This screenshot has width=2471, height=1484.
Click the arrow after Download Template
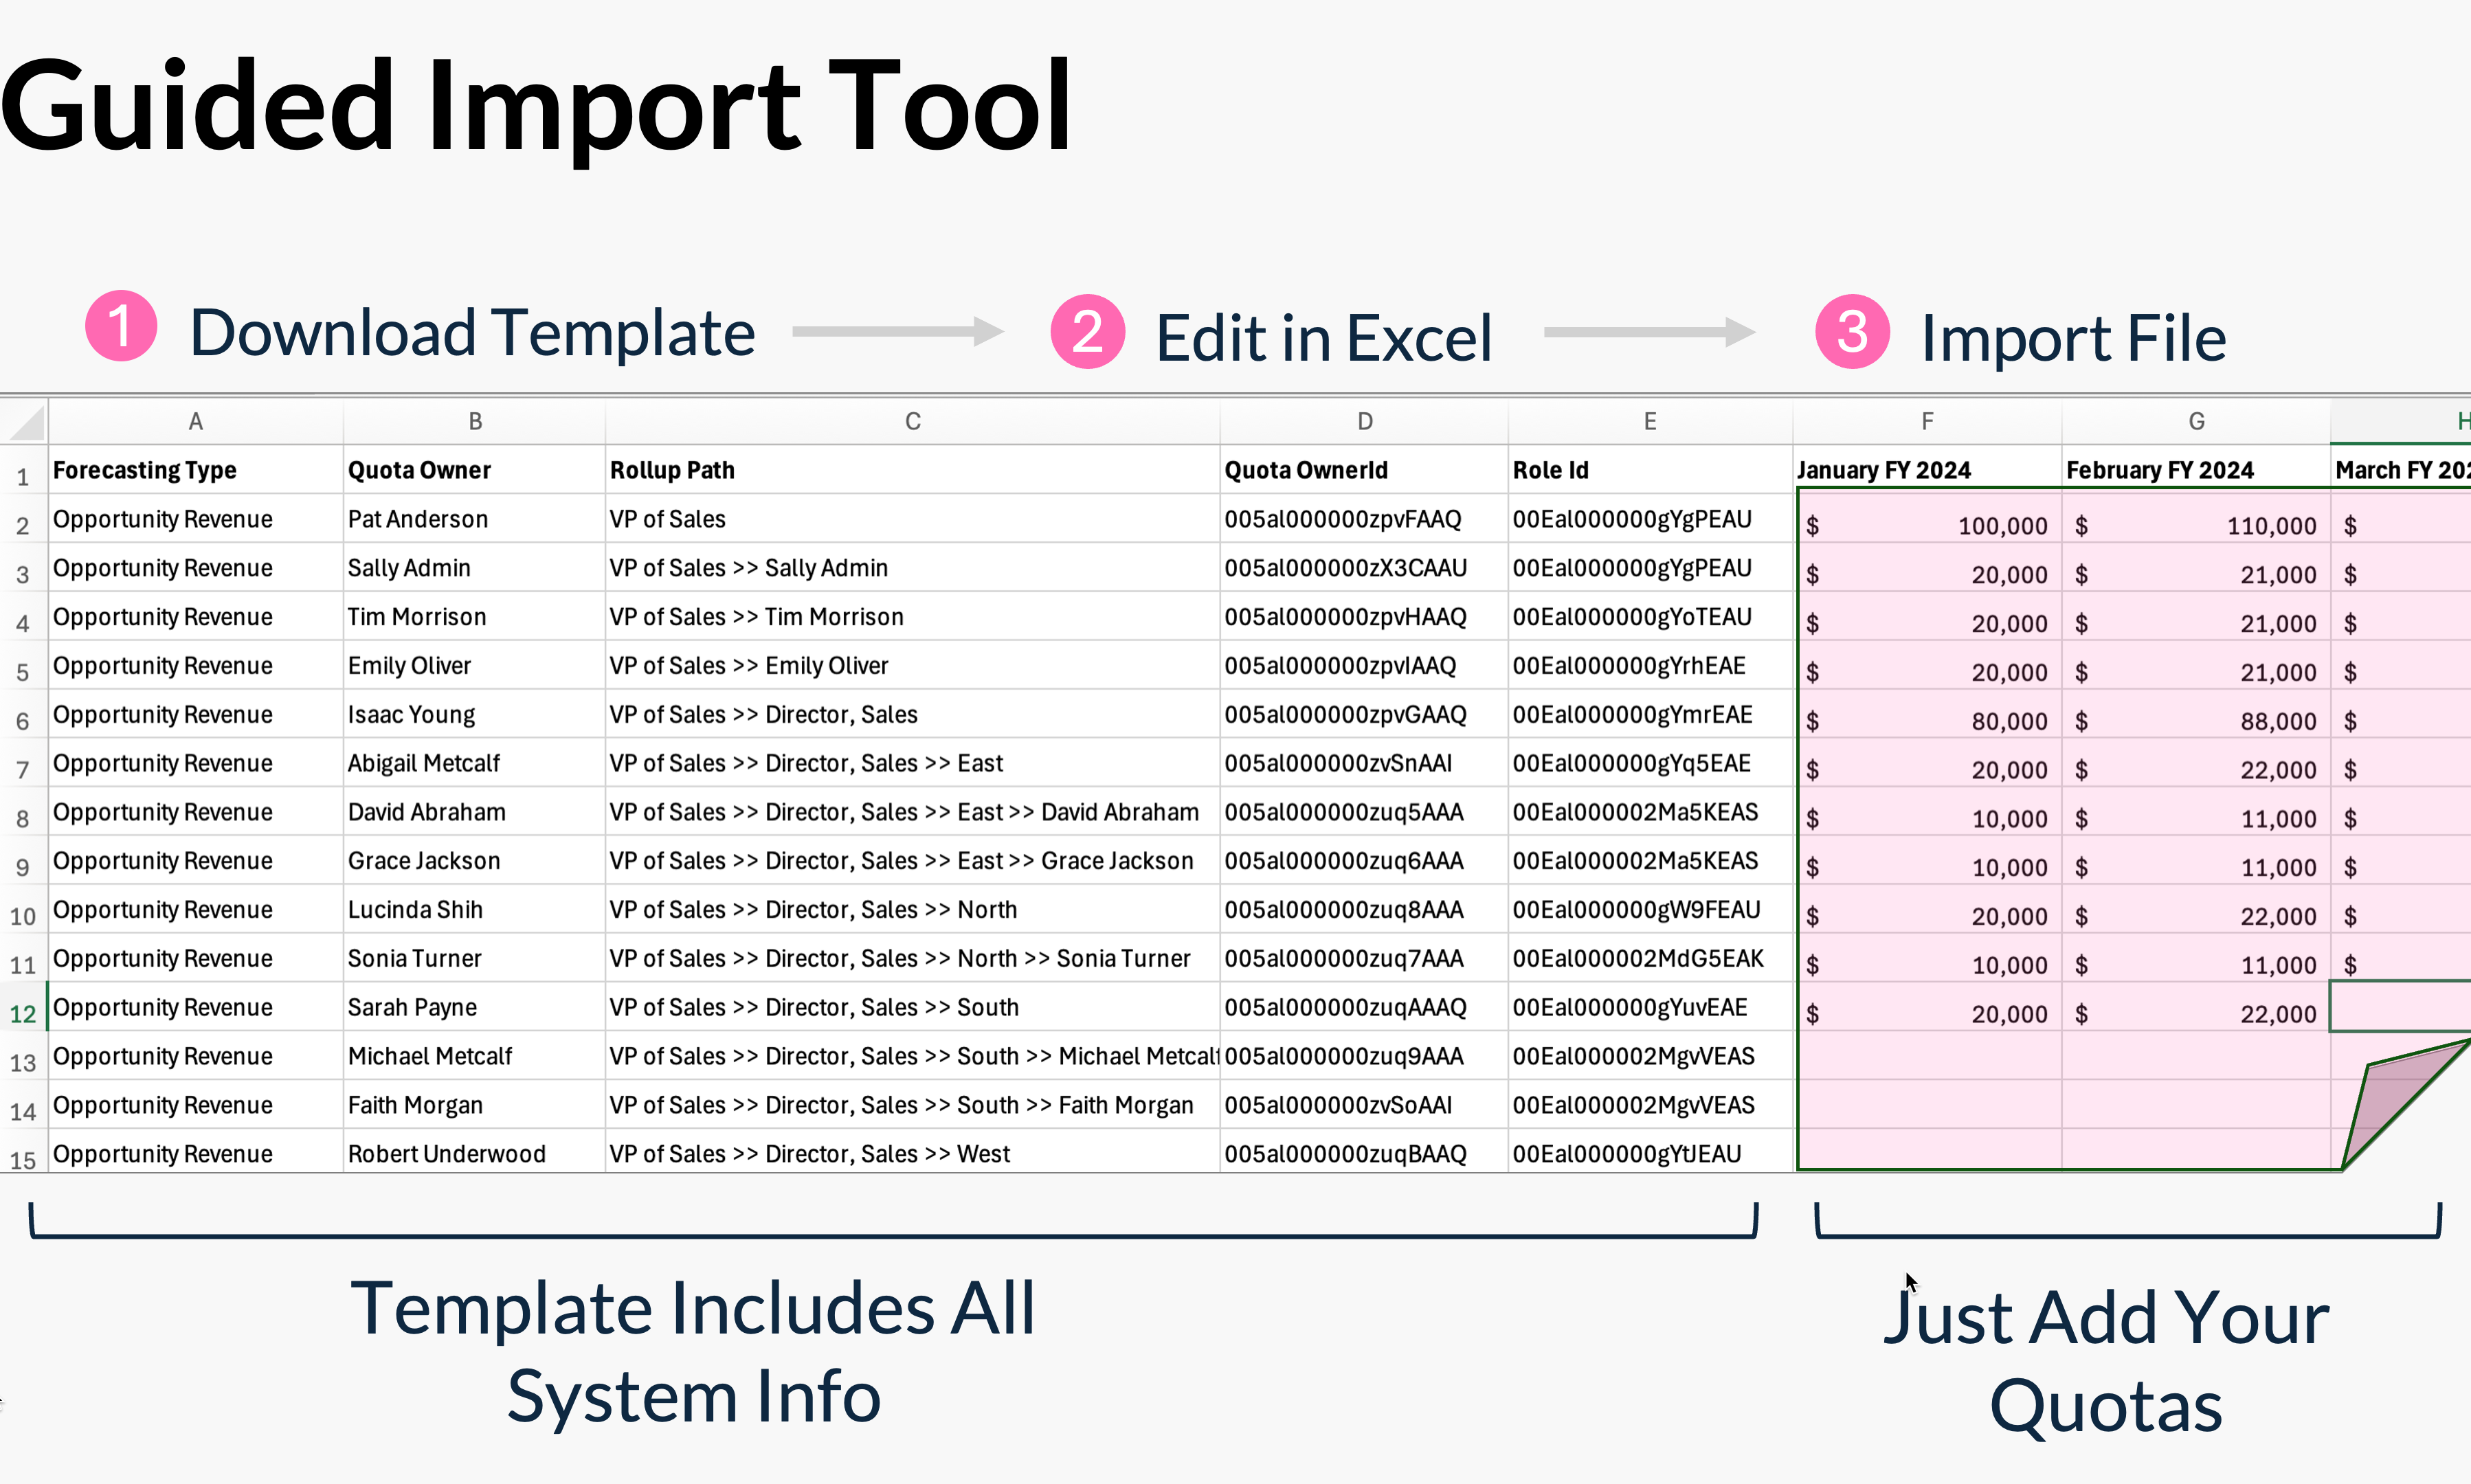point(897,331)
